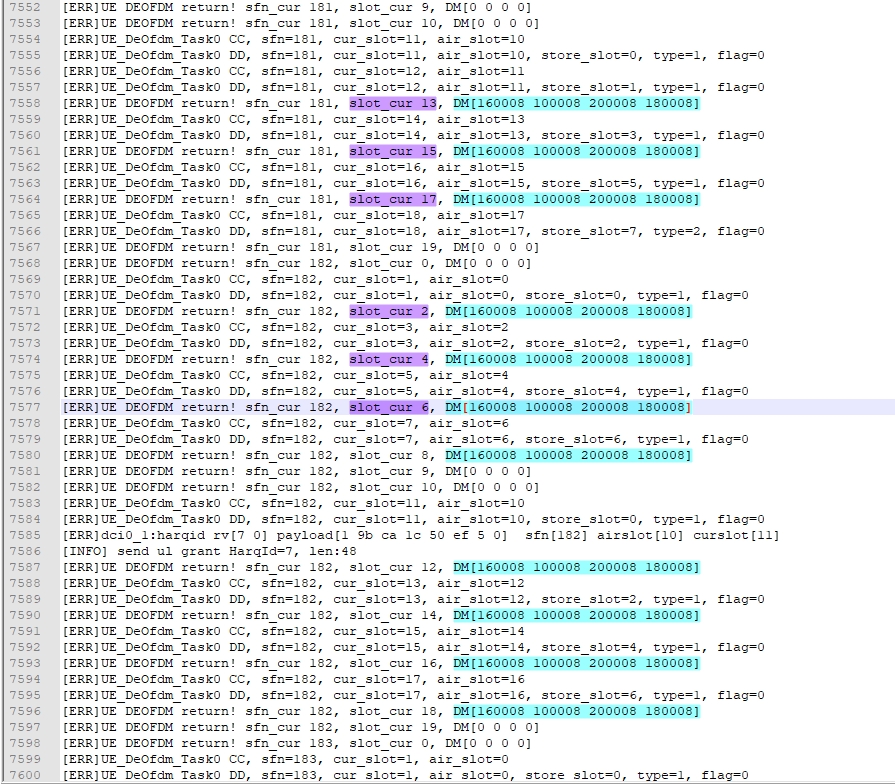Click line number 7585 in the margin

coord(24,535)
